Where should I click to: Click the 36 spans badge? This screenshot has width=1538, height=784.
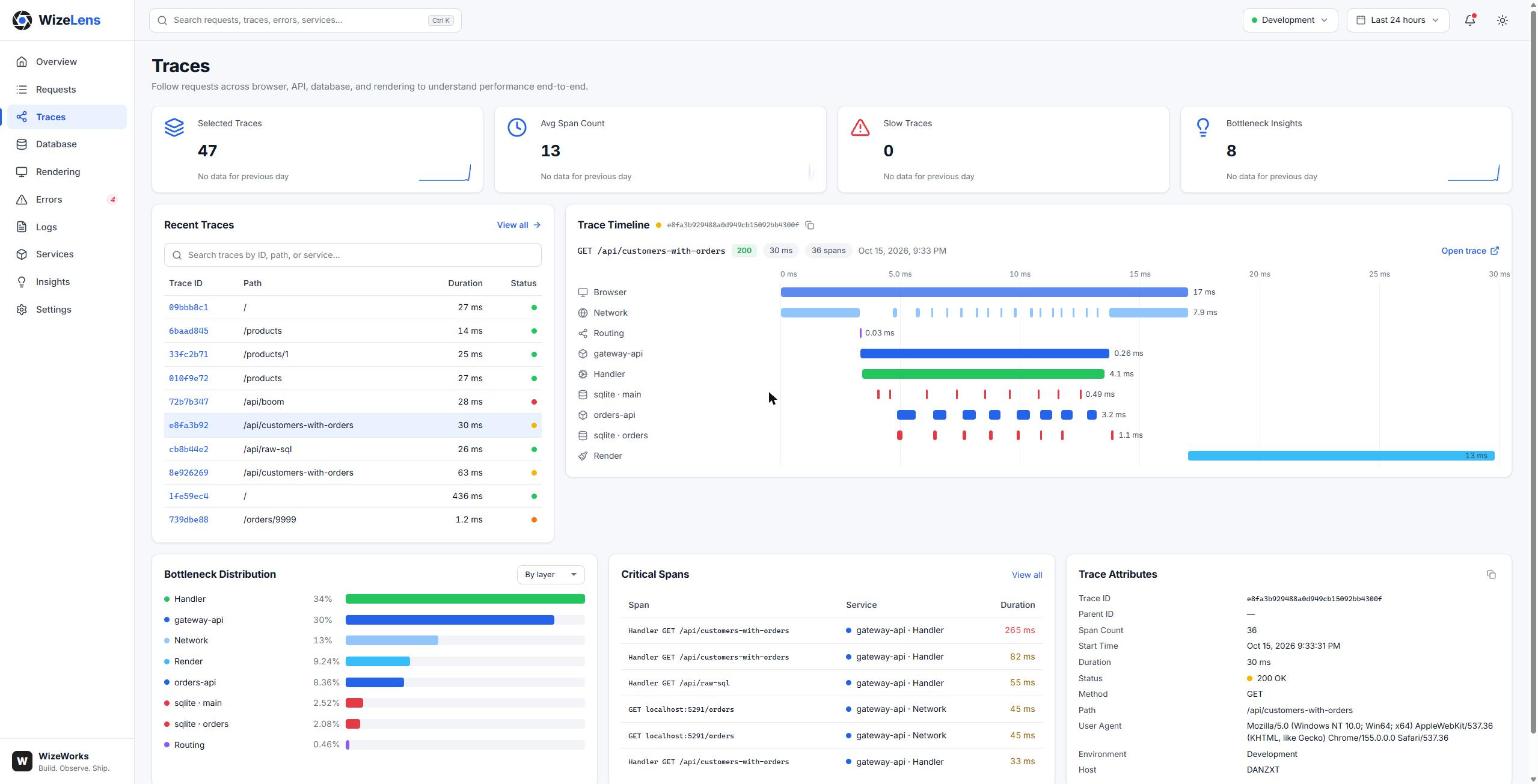click(828, 251)
